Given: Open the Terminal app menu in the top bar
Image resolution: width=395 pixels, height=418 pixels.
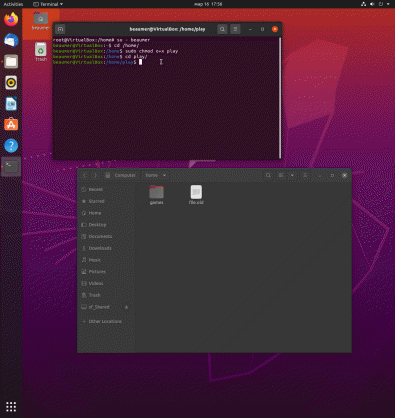Looking at the screenshot, I should [x=48, y=4].
